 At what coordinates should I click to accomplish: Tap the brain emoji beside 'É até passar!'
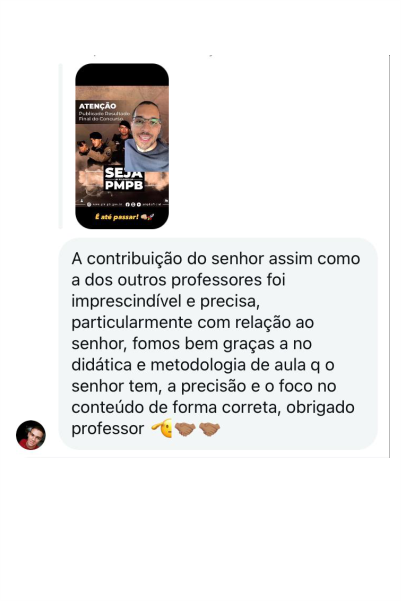(144, 217)
